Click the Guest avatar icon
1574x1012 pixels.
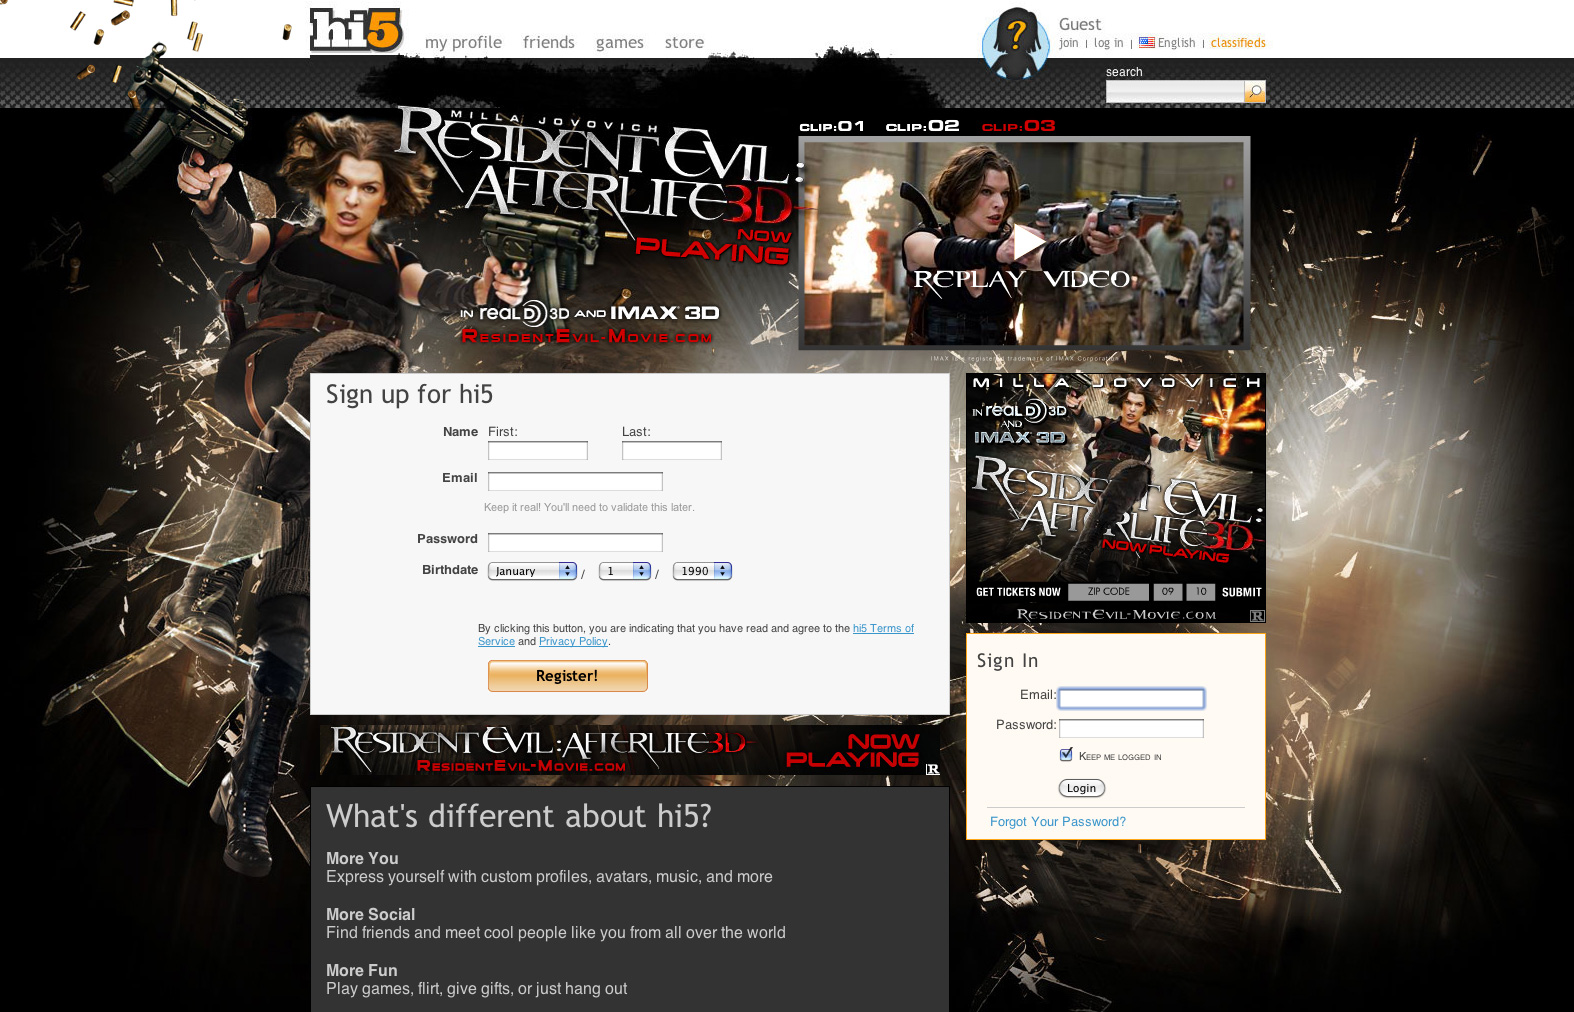click(x=1015, y=44)
